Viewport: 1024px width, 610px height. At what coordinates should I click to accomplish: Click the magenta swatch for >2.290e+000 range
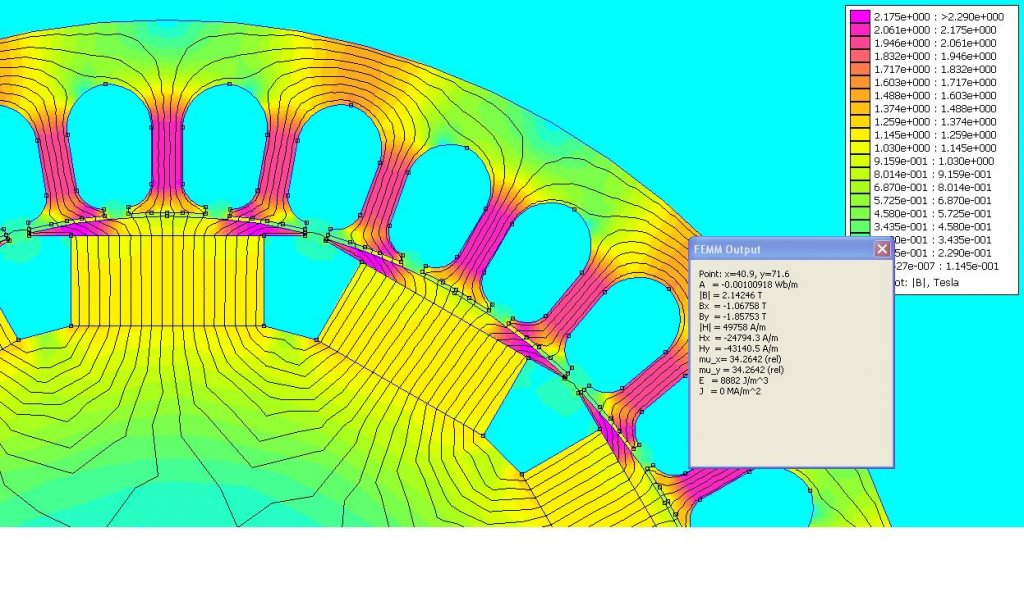tap(860, 17)
